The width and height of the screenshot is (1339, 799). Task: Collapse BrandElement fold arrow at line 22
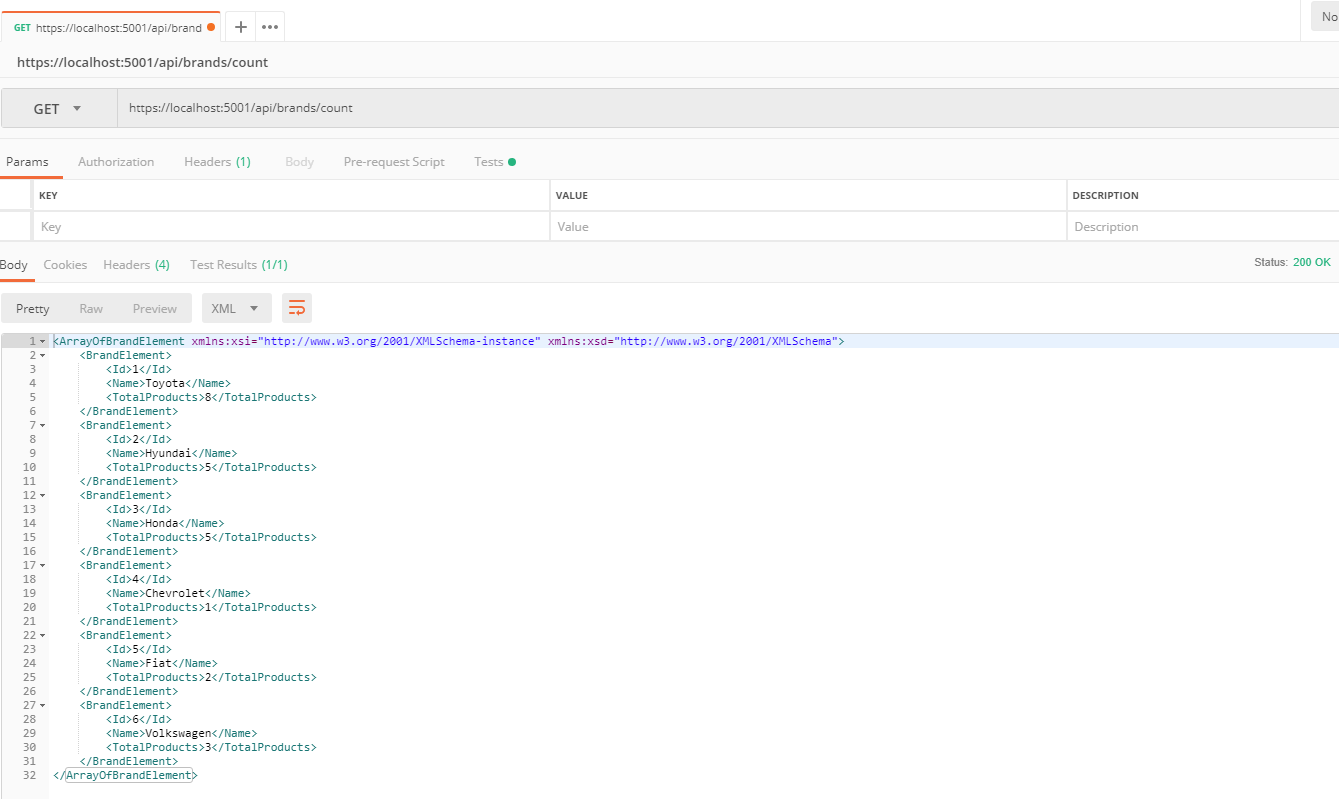point(43,636)
